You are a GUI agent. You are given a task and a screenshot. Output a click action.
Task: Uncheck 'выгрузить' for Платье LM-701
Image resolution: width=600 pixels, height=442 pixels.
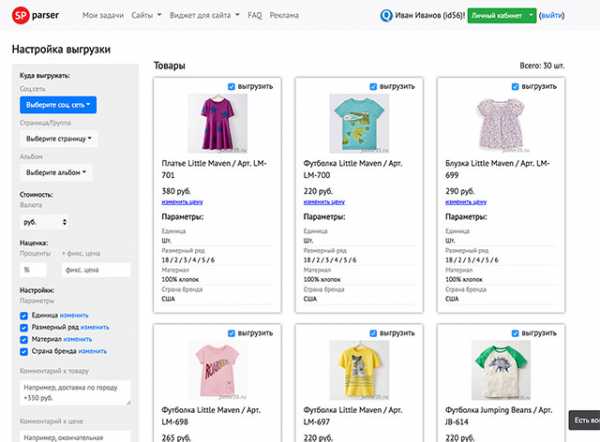(x=232, y=87)
